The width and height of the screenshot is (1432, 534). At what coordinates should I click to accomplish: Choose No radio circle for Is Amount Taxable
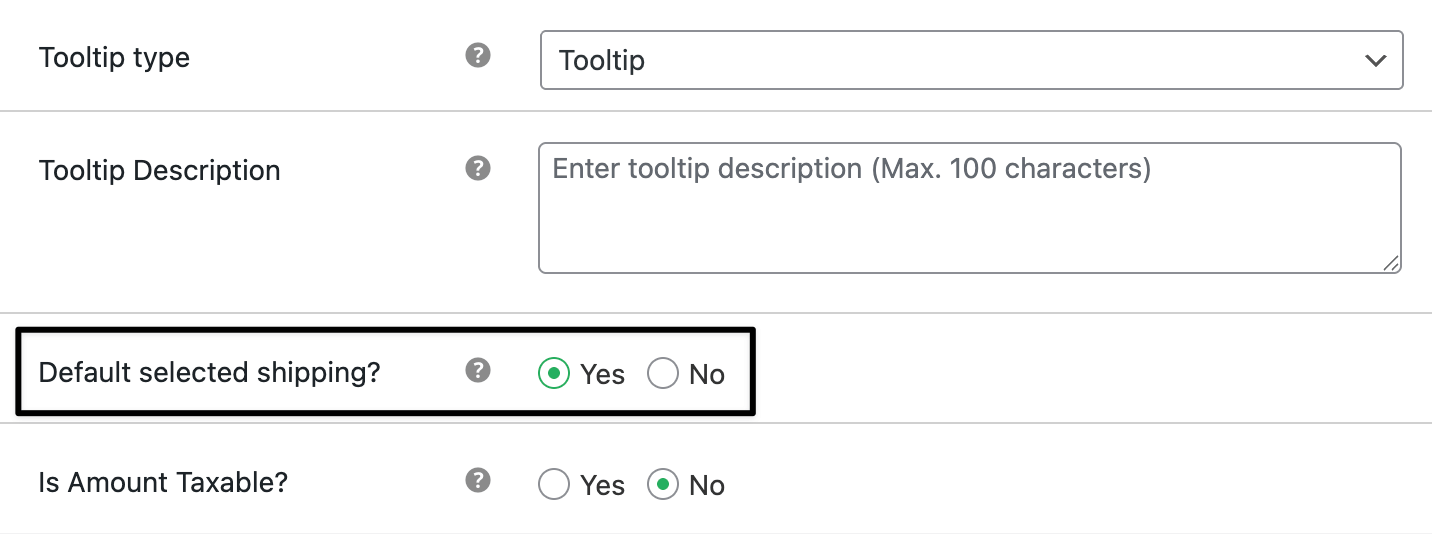(x=662, y=485)
